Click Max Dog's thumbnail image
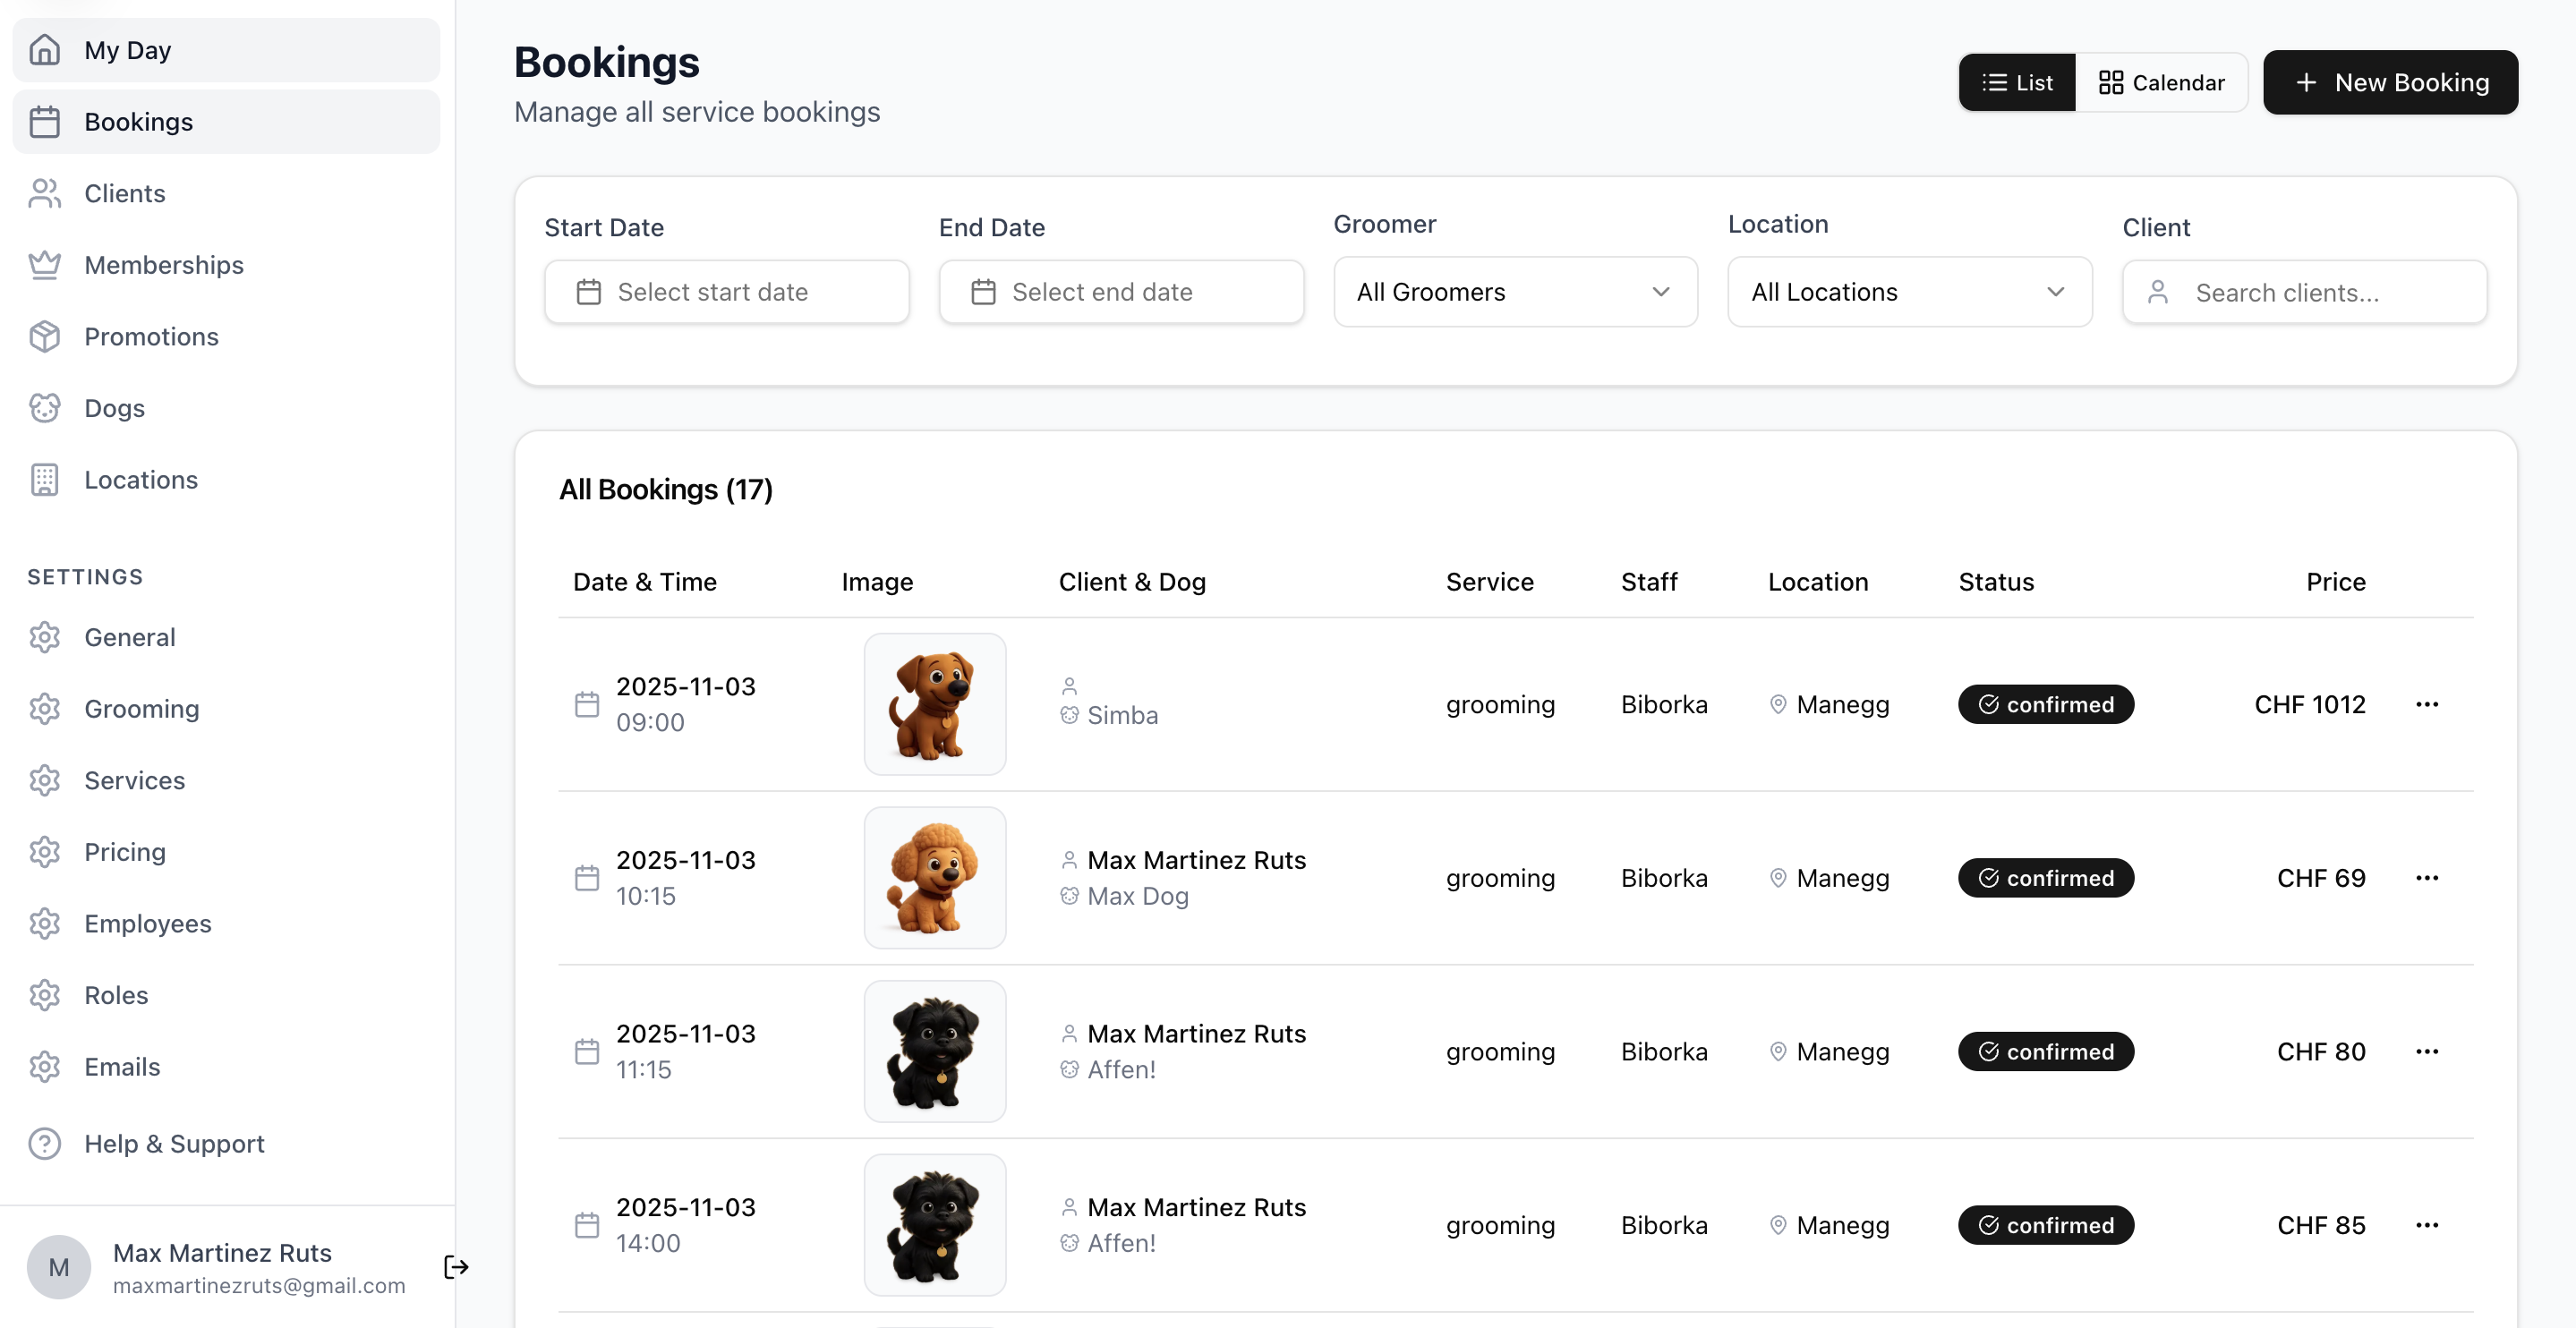The height and width of the screenshot is (1328, 2576). point(935,877)
